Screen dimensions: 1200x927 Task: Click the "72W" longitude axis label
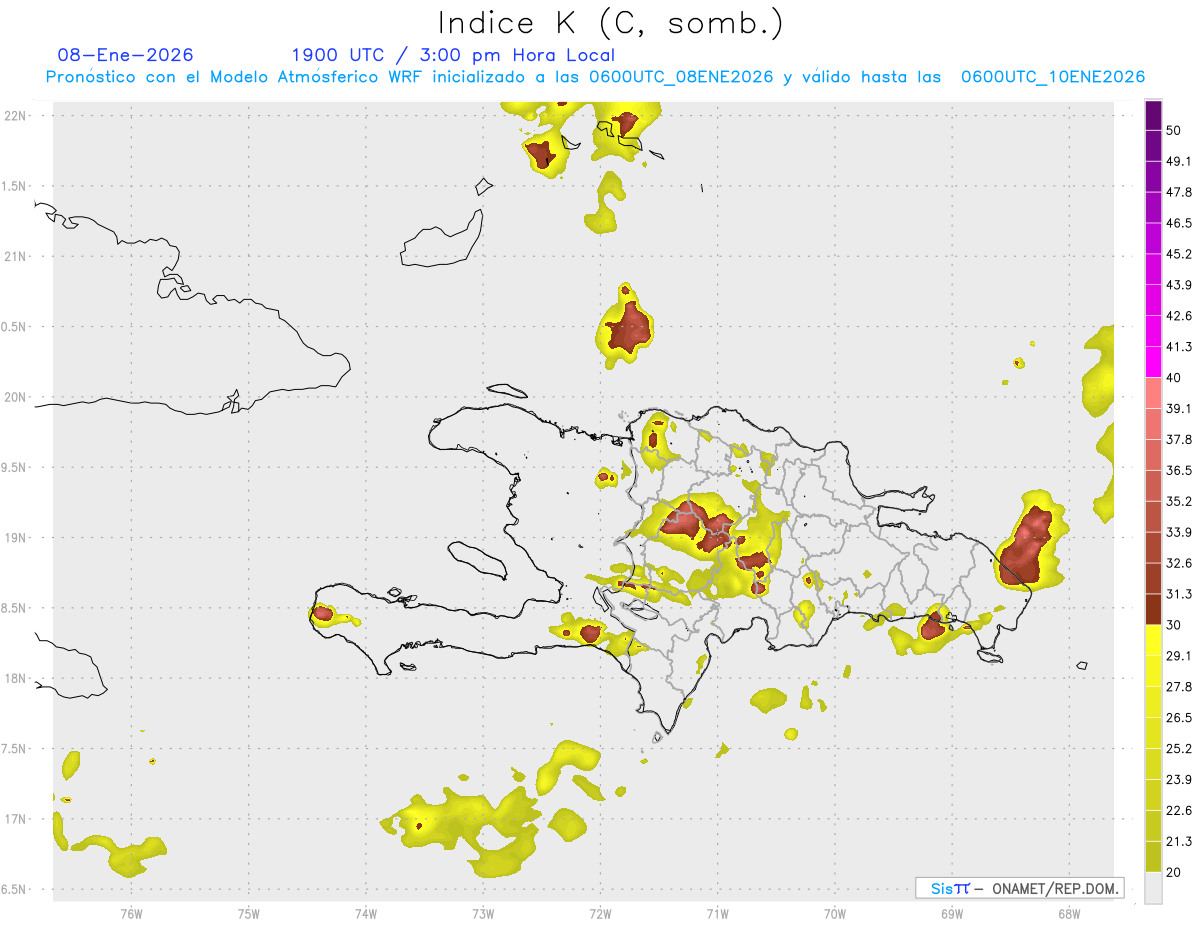tap(600, 913)
